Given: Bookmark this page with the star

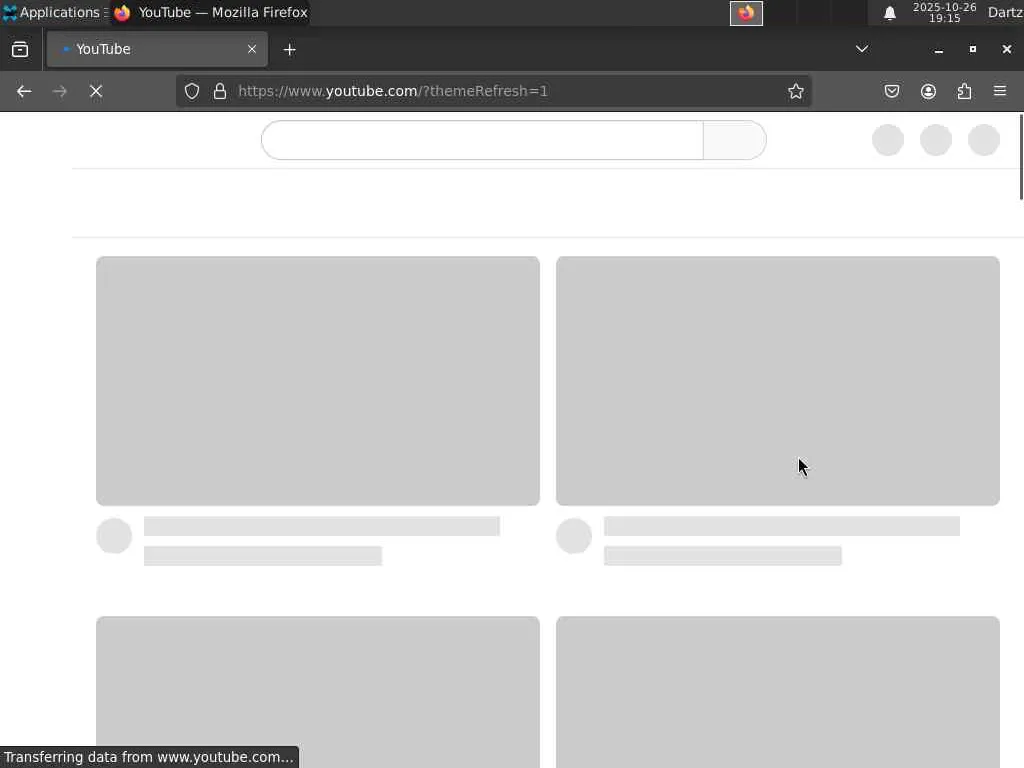Looking at the screenshot, I should coord(795,91).
